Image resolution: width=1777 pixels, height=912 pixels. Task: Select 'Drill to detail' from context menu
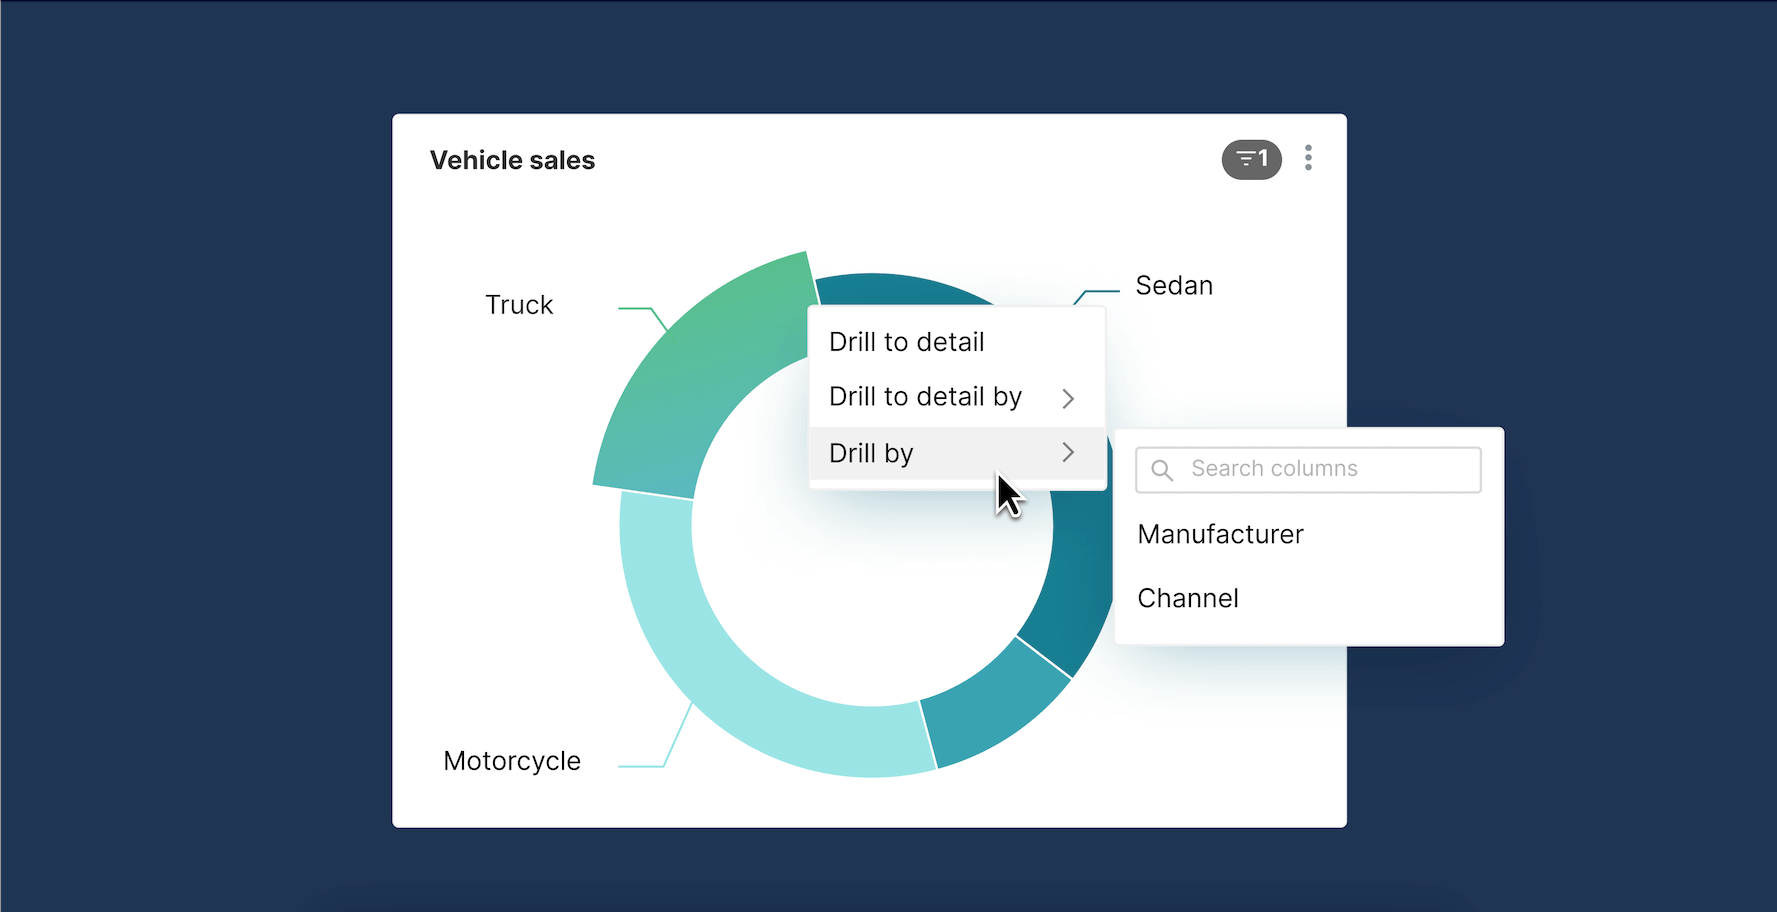pyautogui.click(x=906, y=342)
